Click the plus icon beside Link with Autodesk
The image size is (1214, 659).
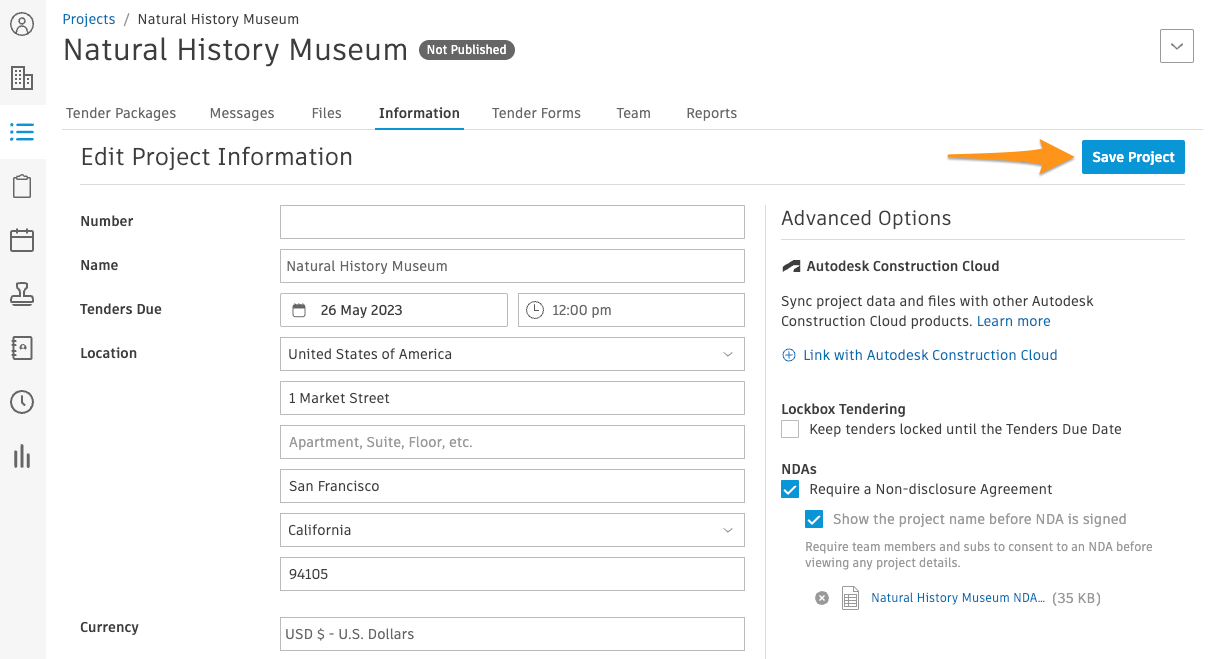coord(789,355)
